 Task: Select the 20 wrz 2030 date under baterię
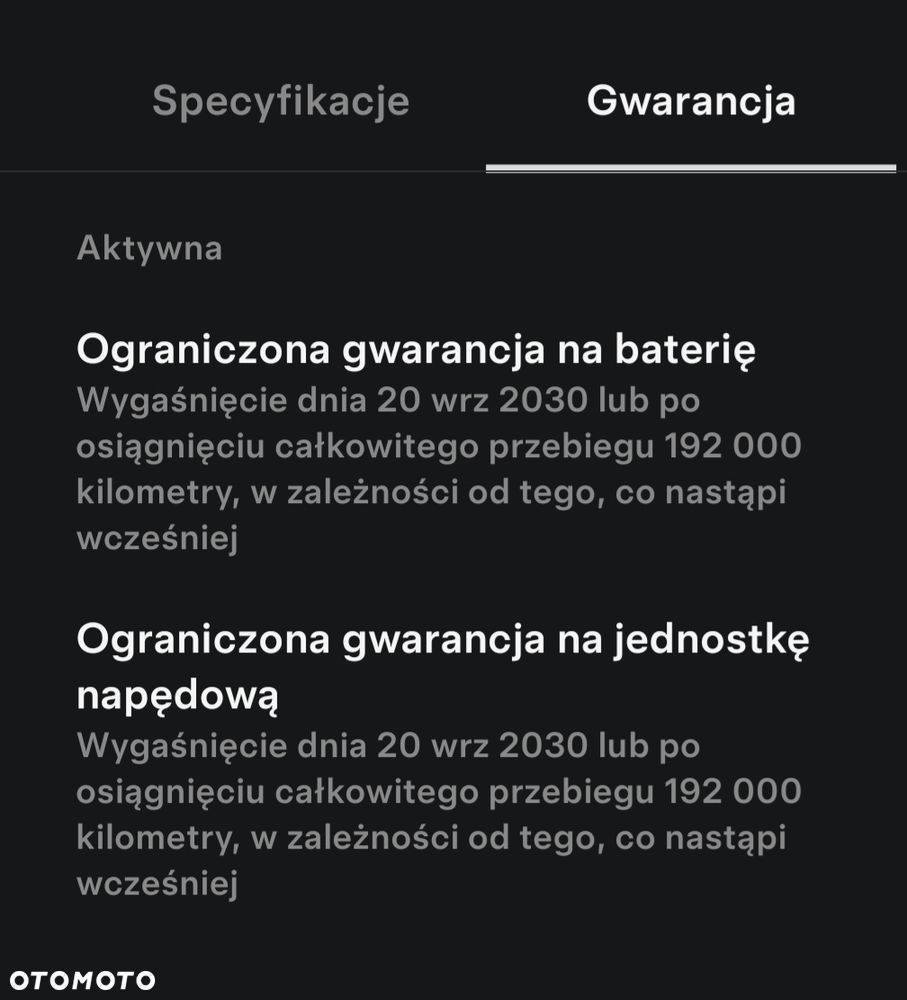tap(482, 401)
